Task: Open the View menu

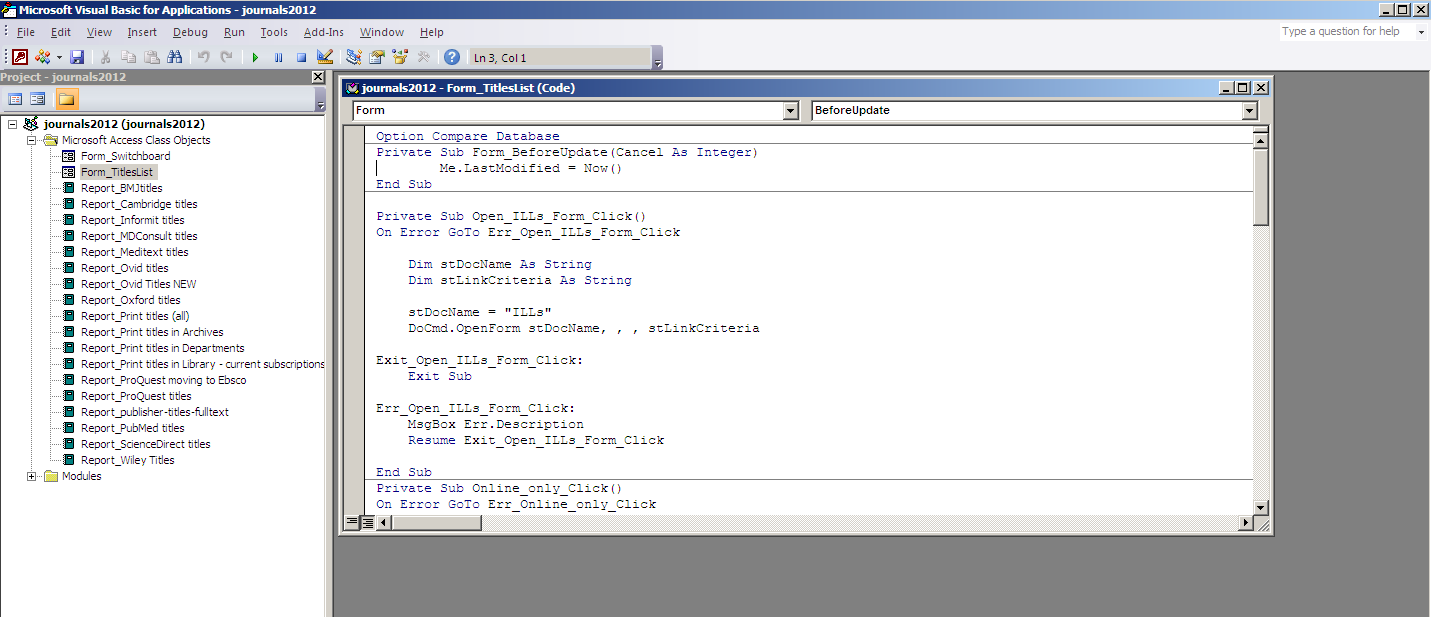Action: point(99,32)
